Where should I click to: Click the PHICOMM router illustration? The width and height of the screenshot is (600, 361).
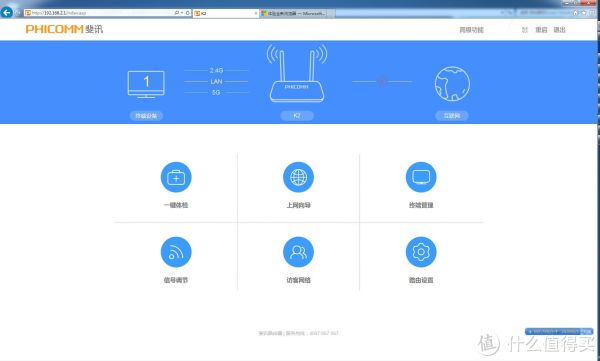tap(297, 74)
